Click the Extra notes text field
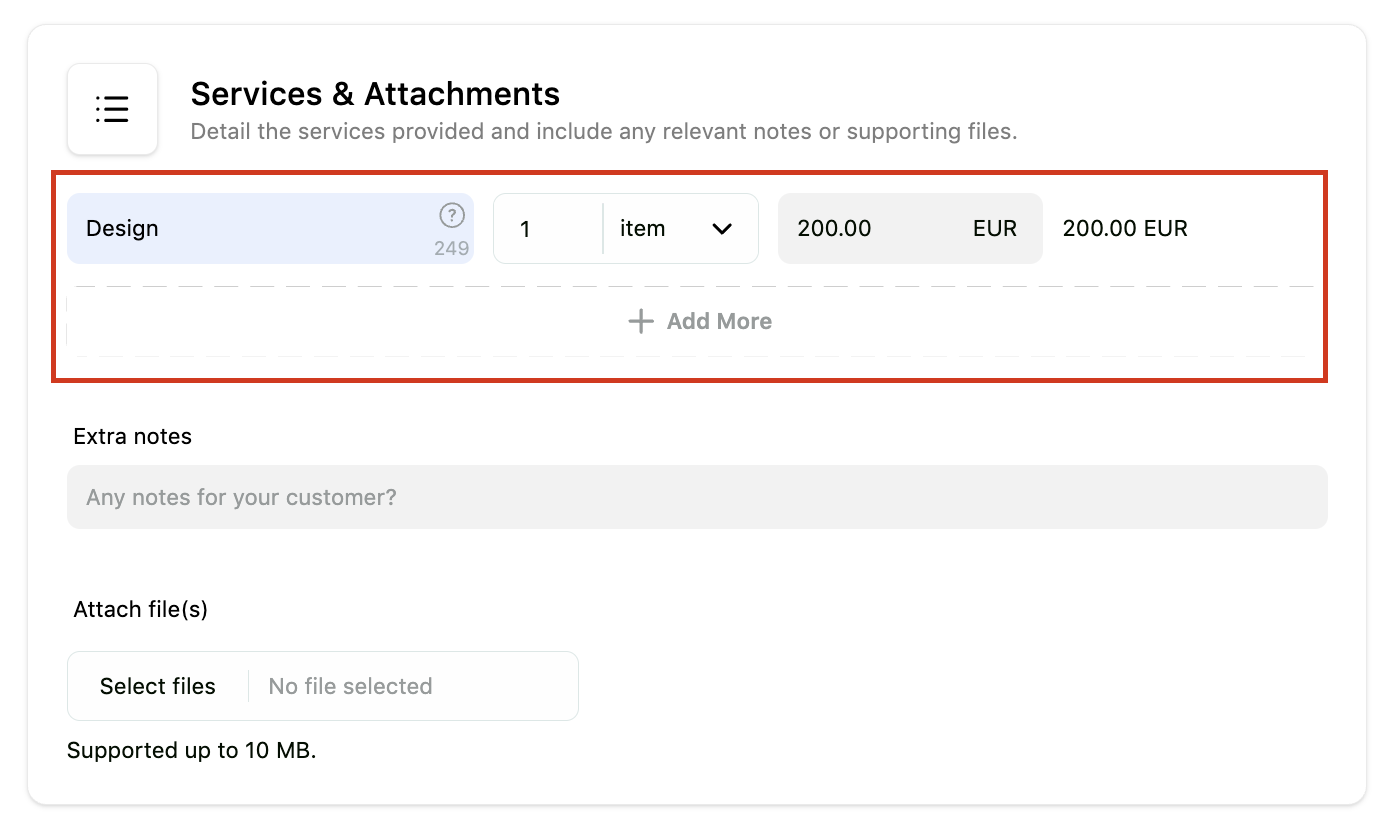Image resolution: width=1382 pixels, height=824 pixels. tap(697, 497)
